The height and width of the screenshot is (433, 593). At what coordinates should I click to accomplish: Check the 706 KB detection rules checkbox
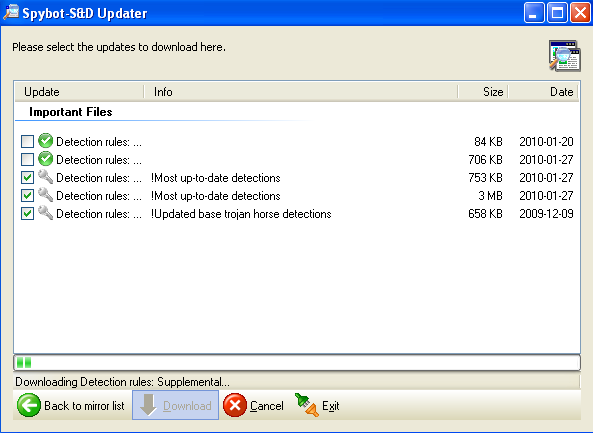click(27, 160)
